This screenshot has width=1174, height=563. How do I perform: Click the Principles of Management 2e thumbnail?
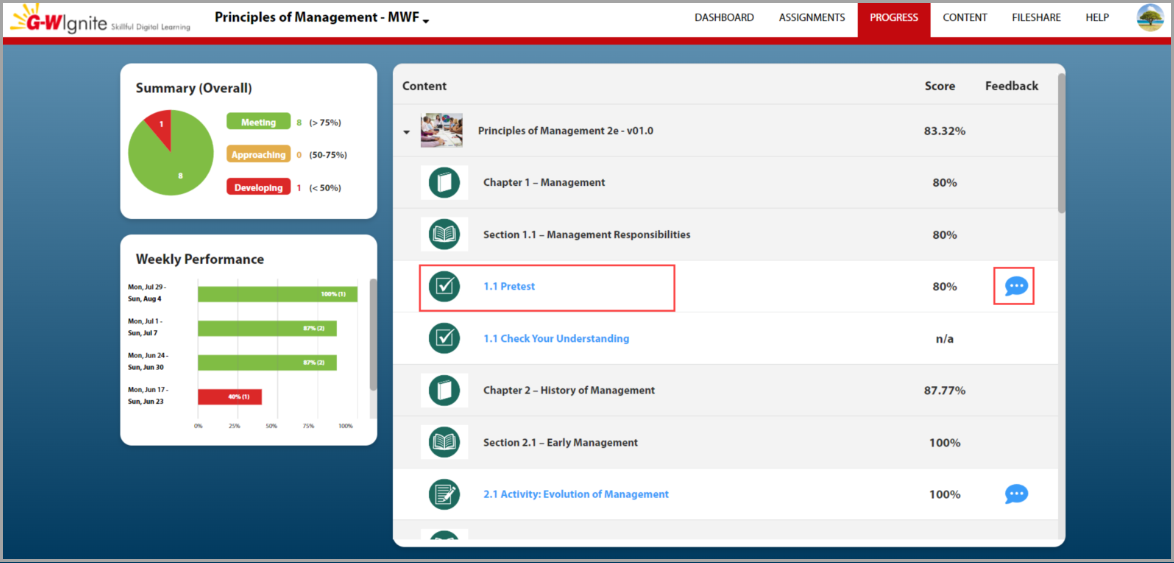pos(442,130)
